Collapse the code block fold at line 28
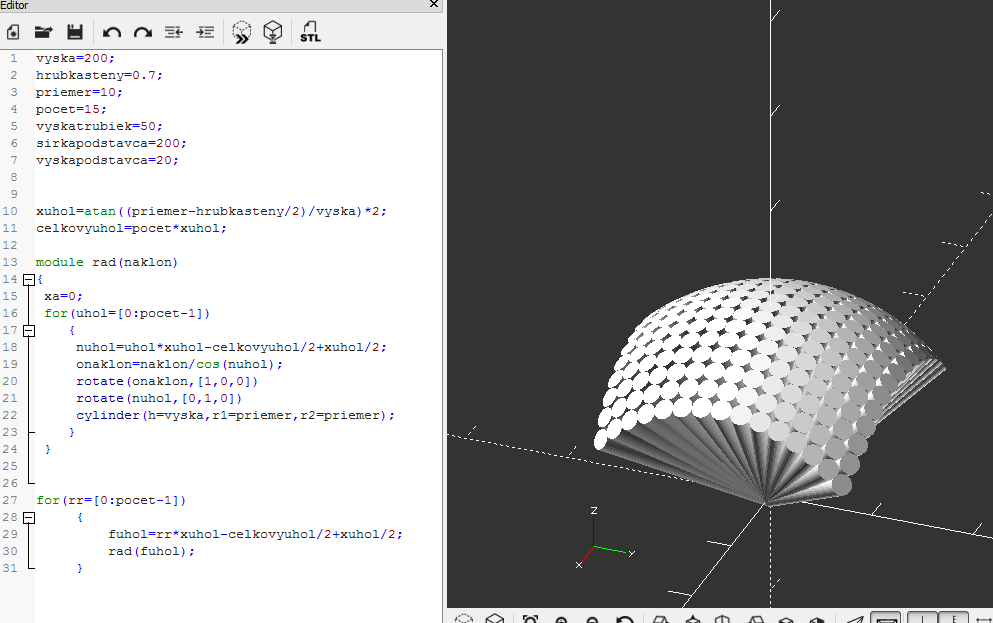 tap(28, 517)
